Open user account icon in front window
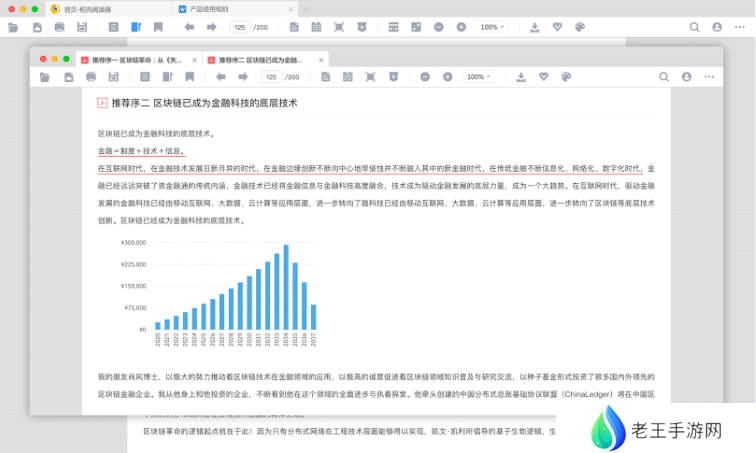The width and height of the screenshot is (756, 453). click(x=687, y=77)
